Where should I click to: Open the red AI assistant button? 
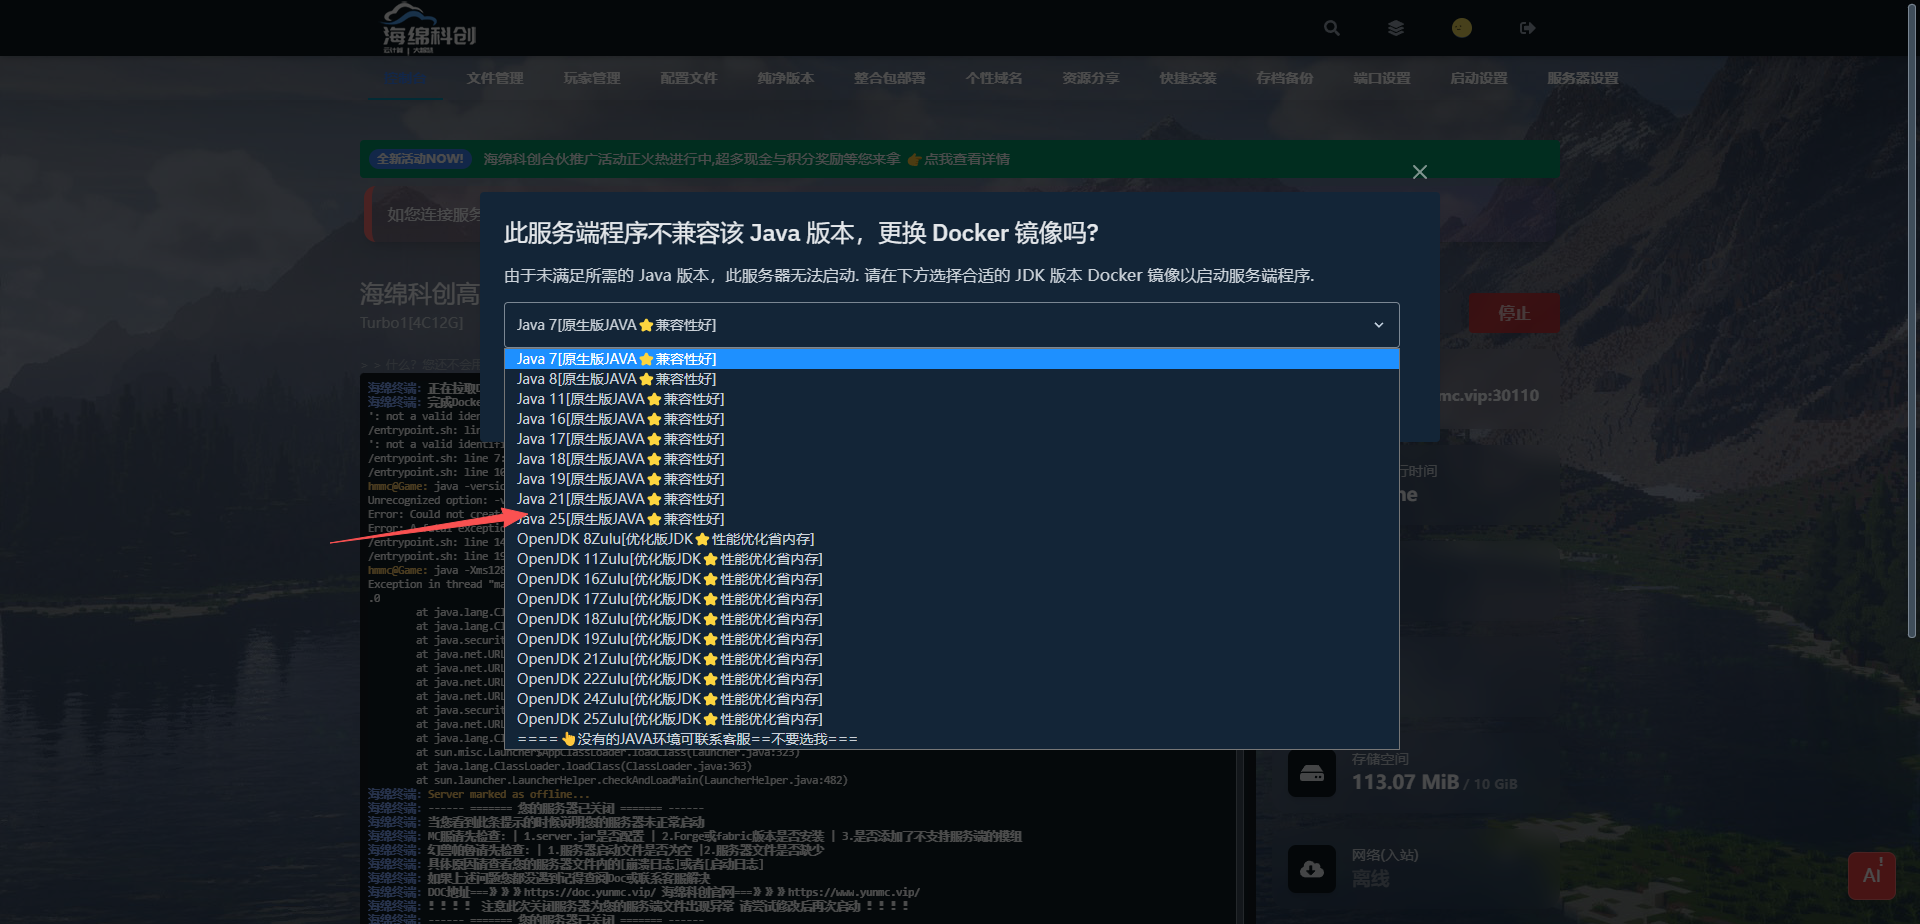click(x=1871, y=875)
